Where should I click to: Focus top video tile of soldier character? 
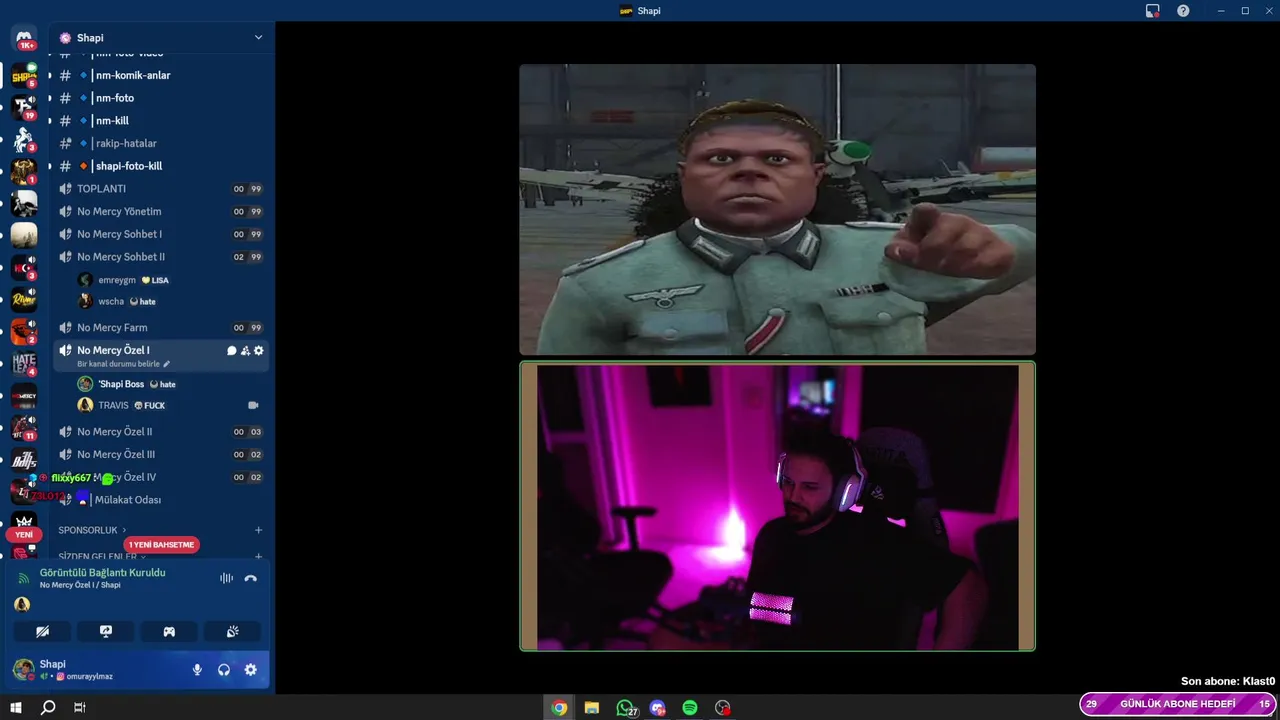coord(777,210)
